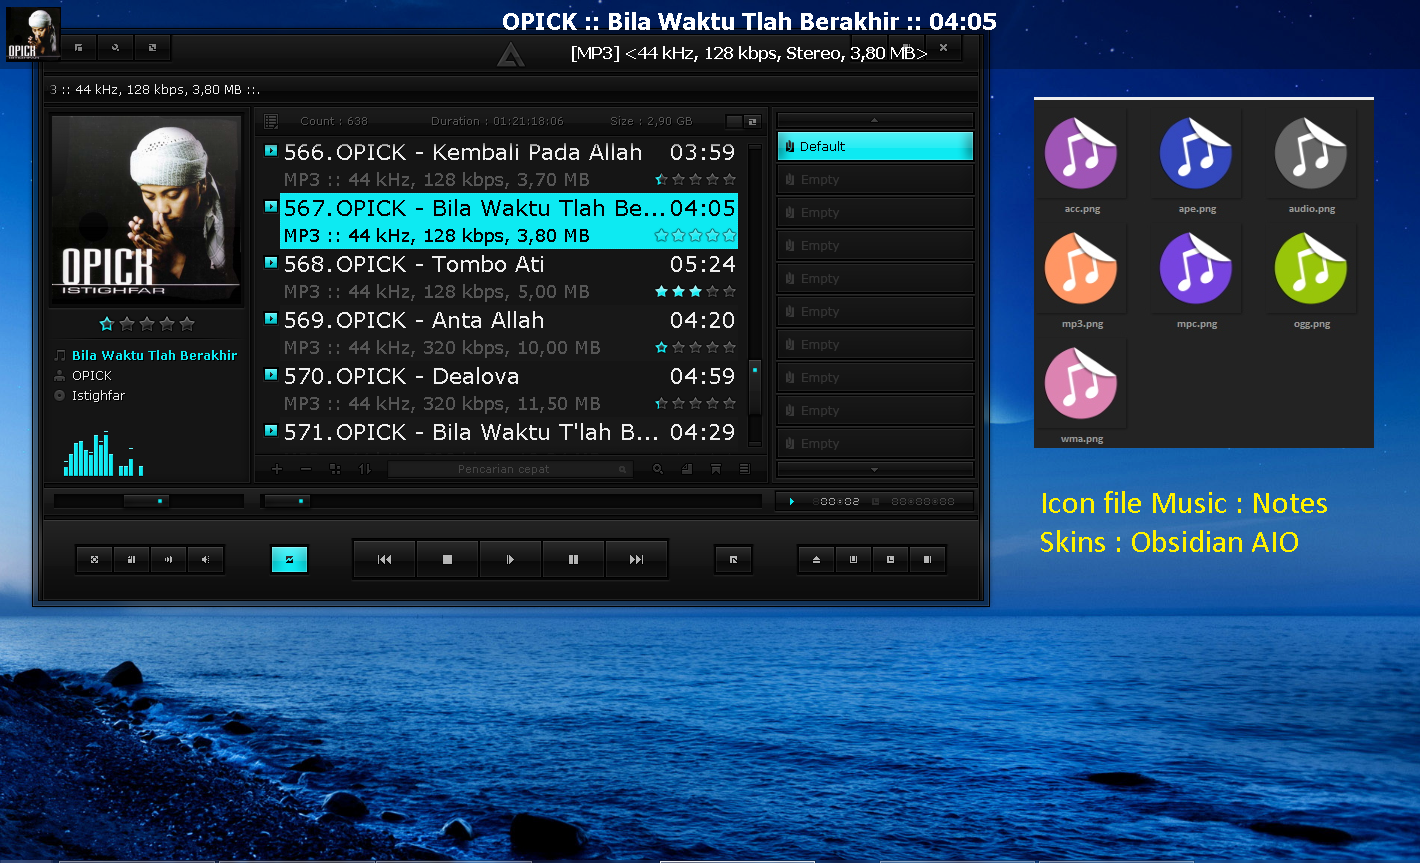Click the violet mpc.png music icon

pyautogui.click(x=1196, y=267)
